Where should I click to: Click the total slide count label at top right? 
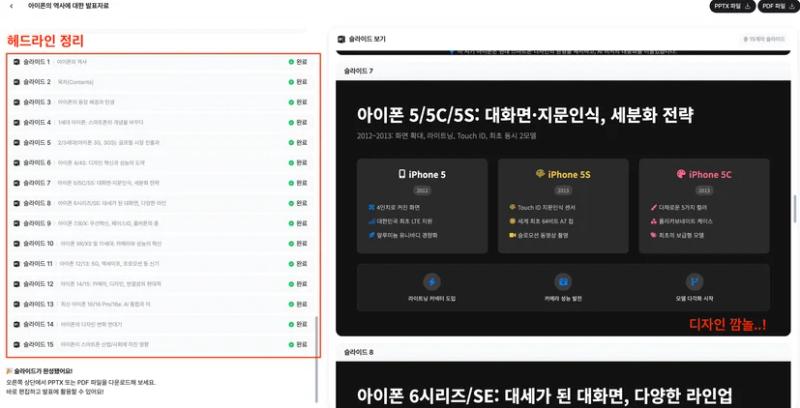point(764,39)
